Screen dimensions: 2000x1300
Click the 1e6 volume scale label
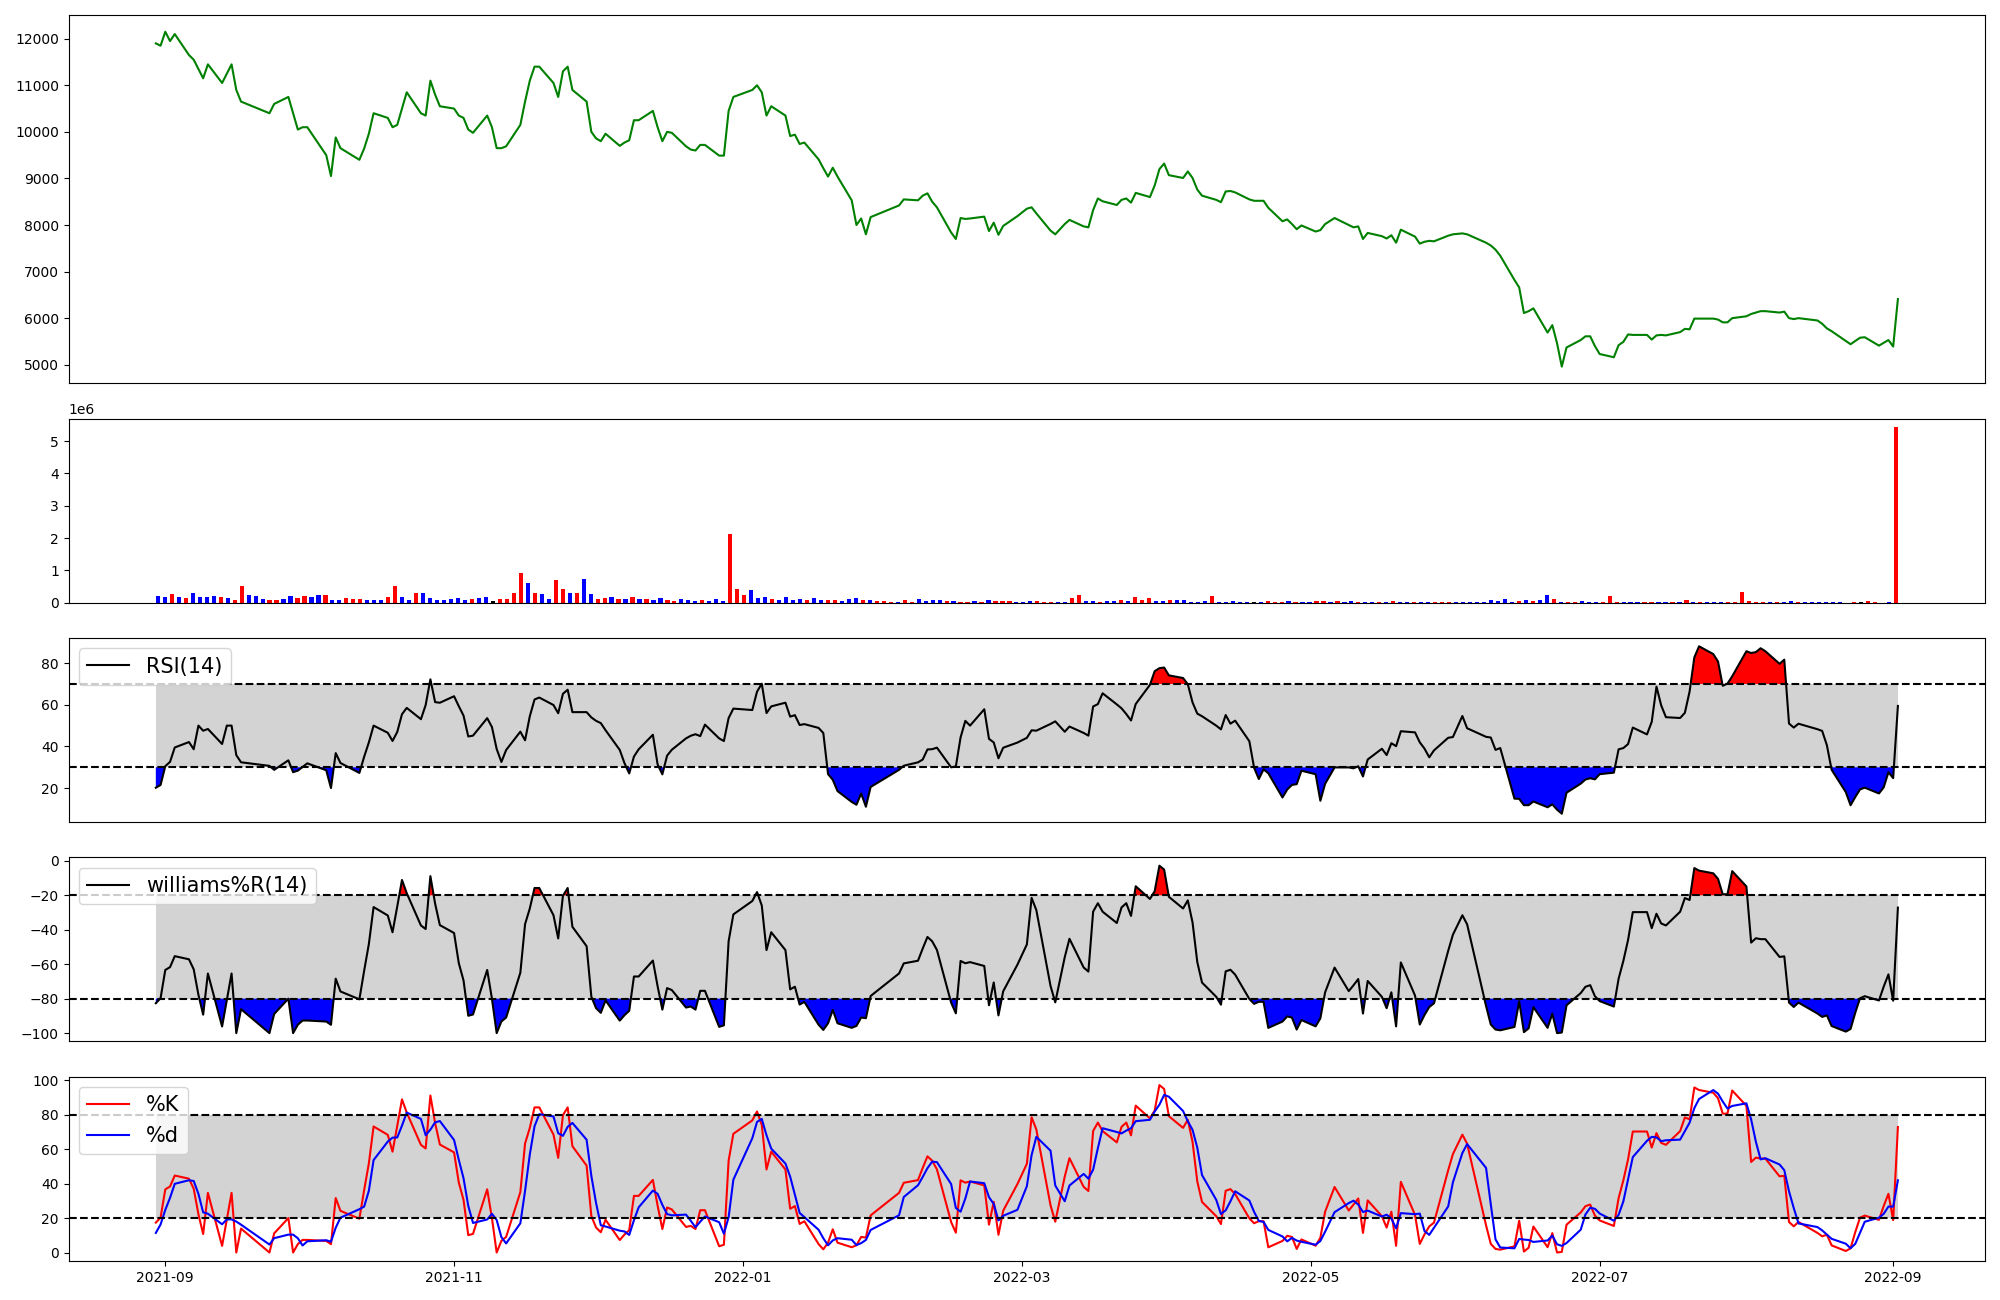pos(81,410)
